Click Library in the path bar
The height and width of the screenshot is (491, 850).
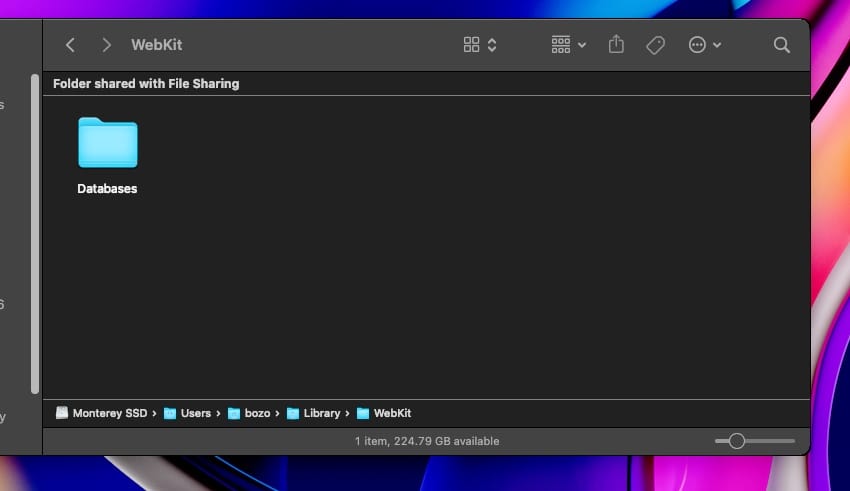(x=314, y=413)
